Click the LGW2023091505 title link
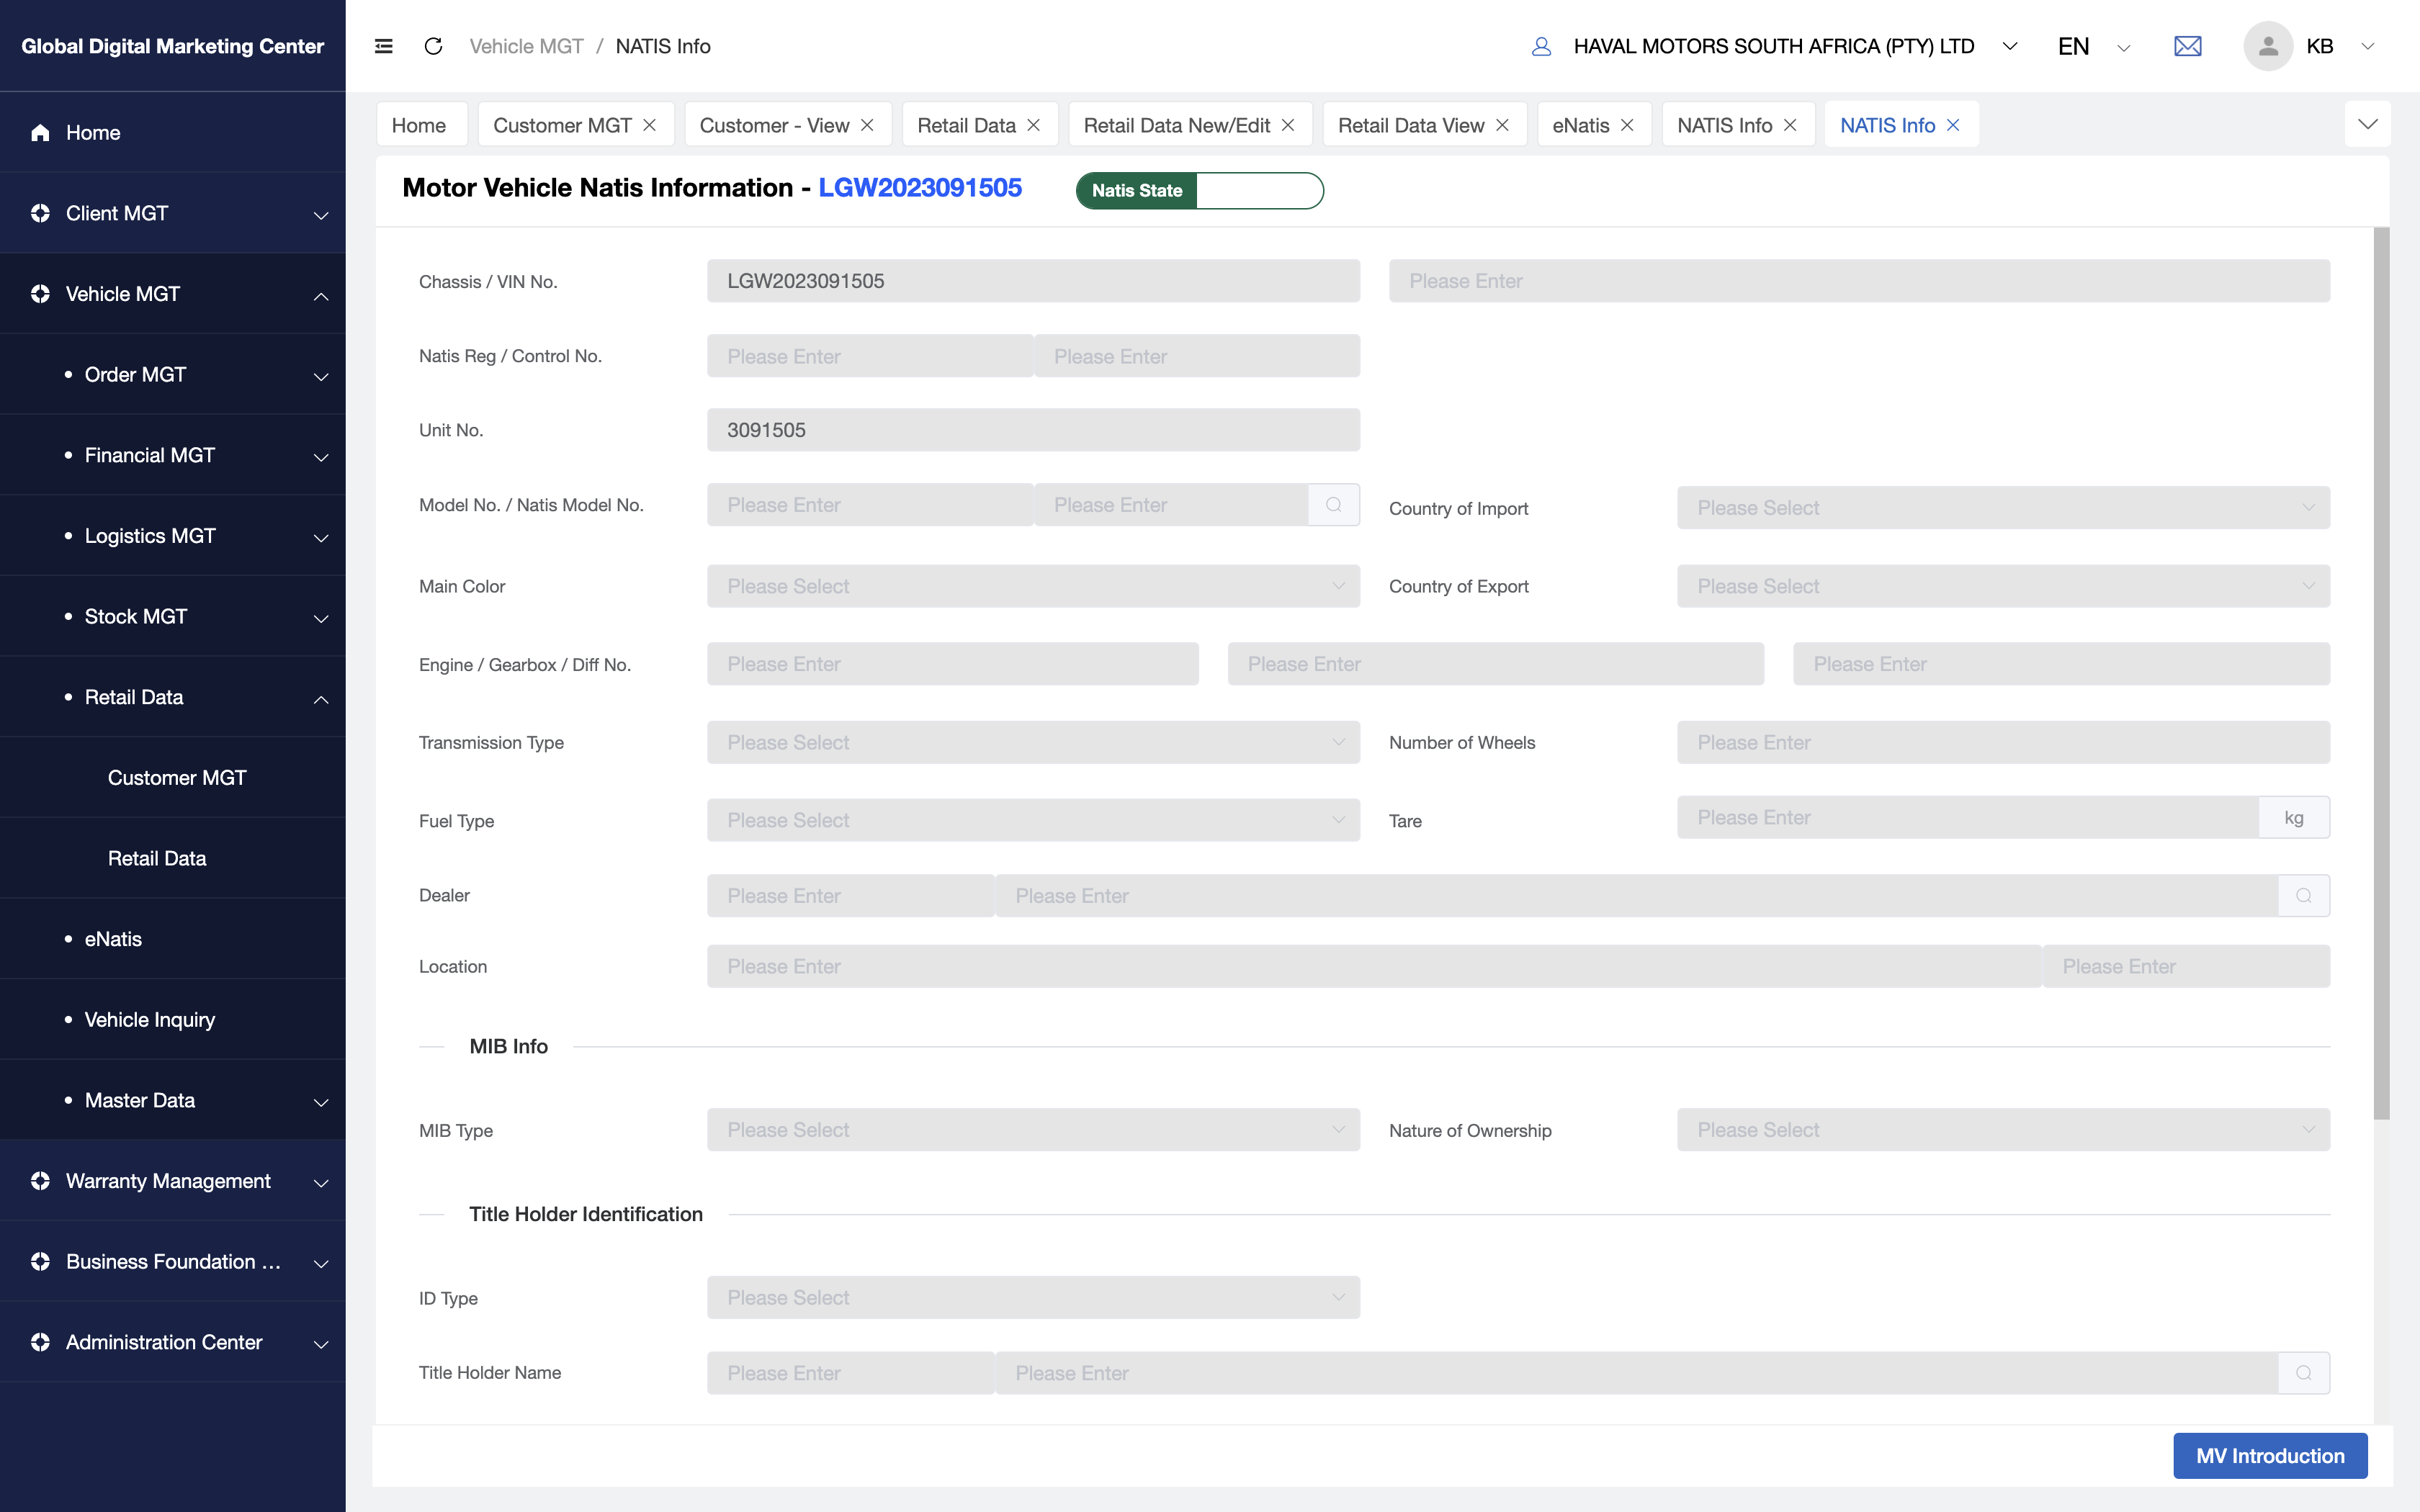This screenshot has width=2420, height=1512. [x=920, y=188]
